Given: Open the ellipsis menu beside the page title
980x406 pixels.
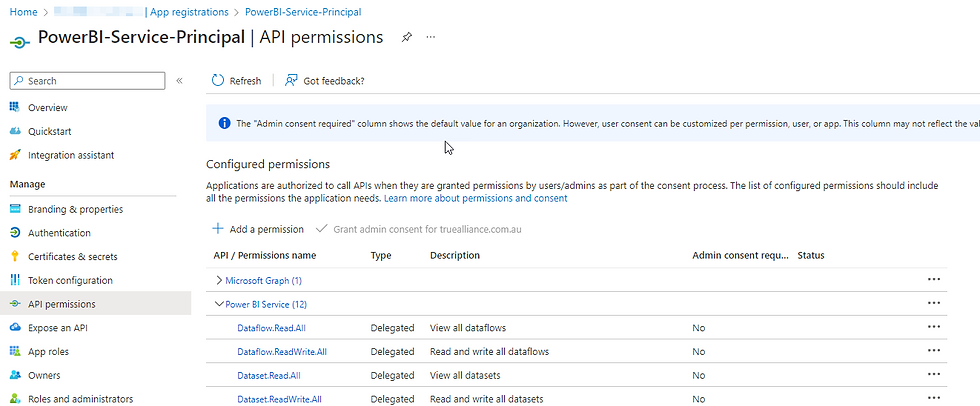Looking at the screenshot, I should point(431,37).
